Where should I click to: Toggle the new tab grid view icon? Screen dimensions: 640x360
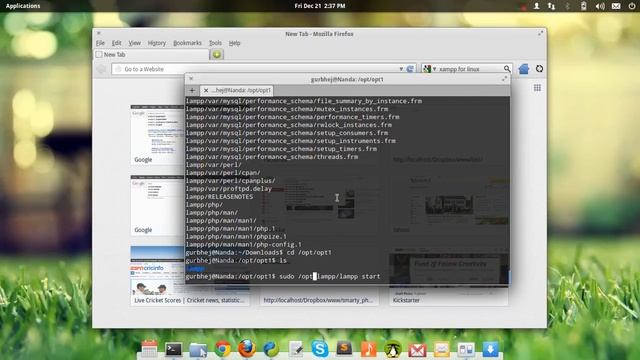coord(537,88)
